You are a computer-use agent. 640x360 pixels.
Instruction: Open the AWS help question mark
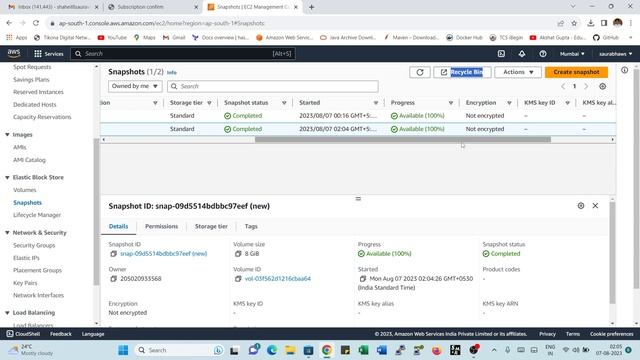542,53
